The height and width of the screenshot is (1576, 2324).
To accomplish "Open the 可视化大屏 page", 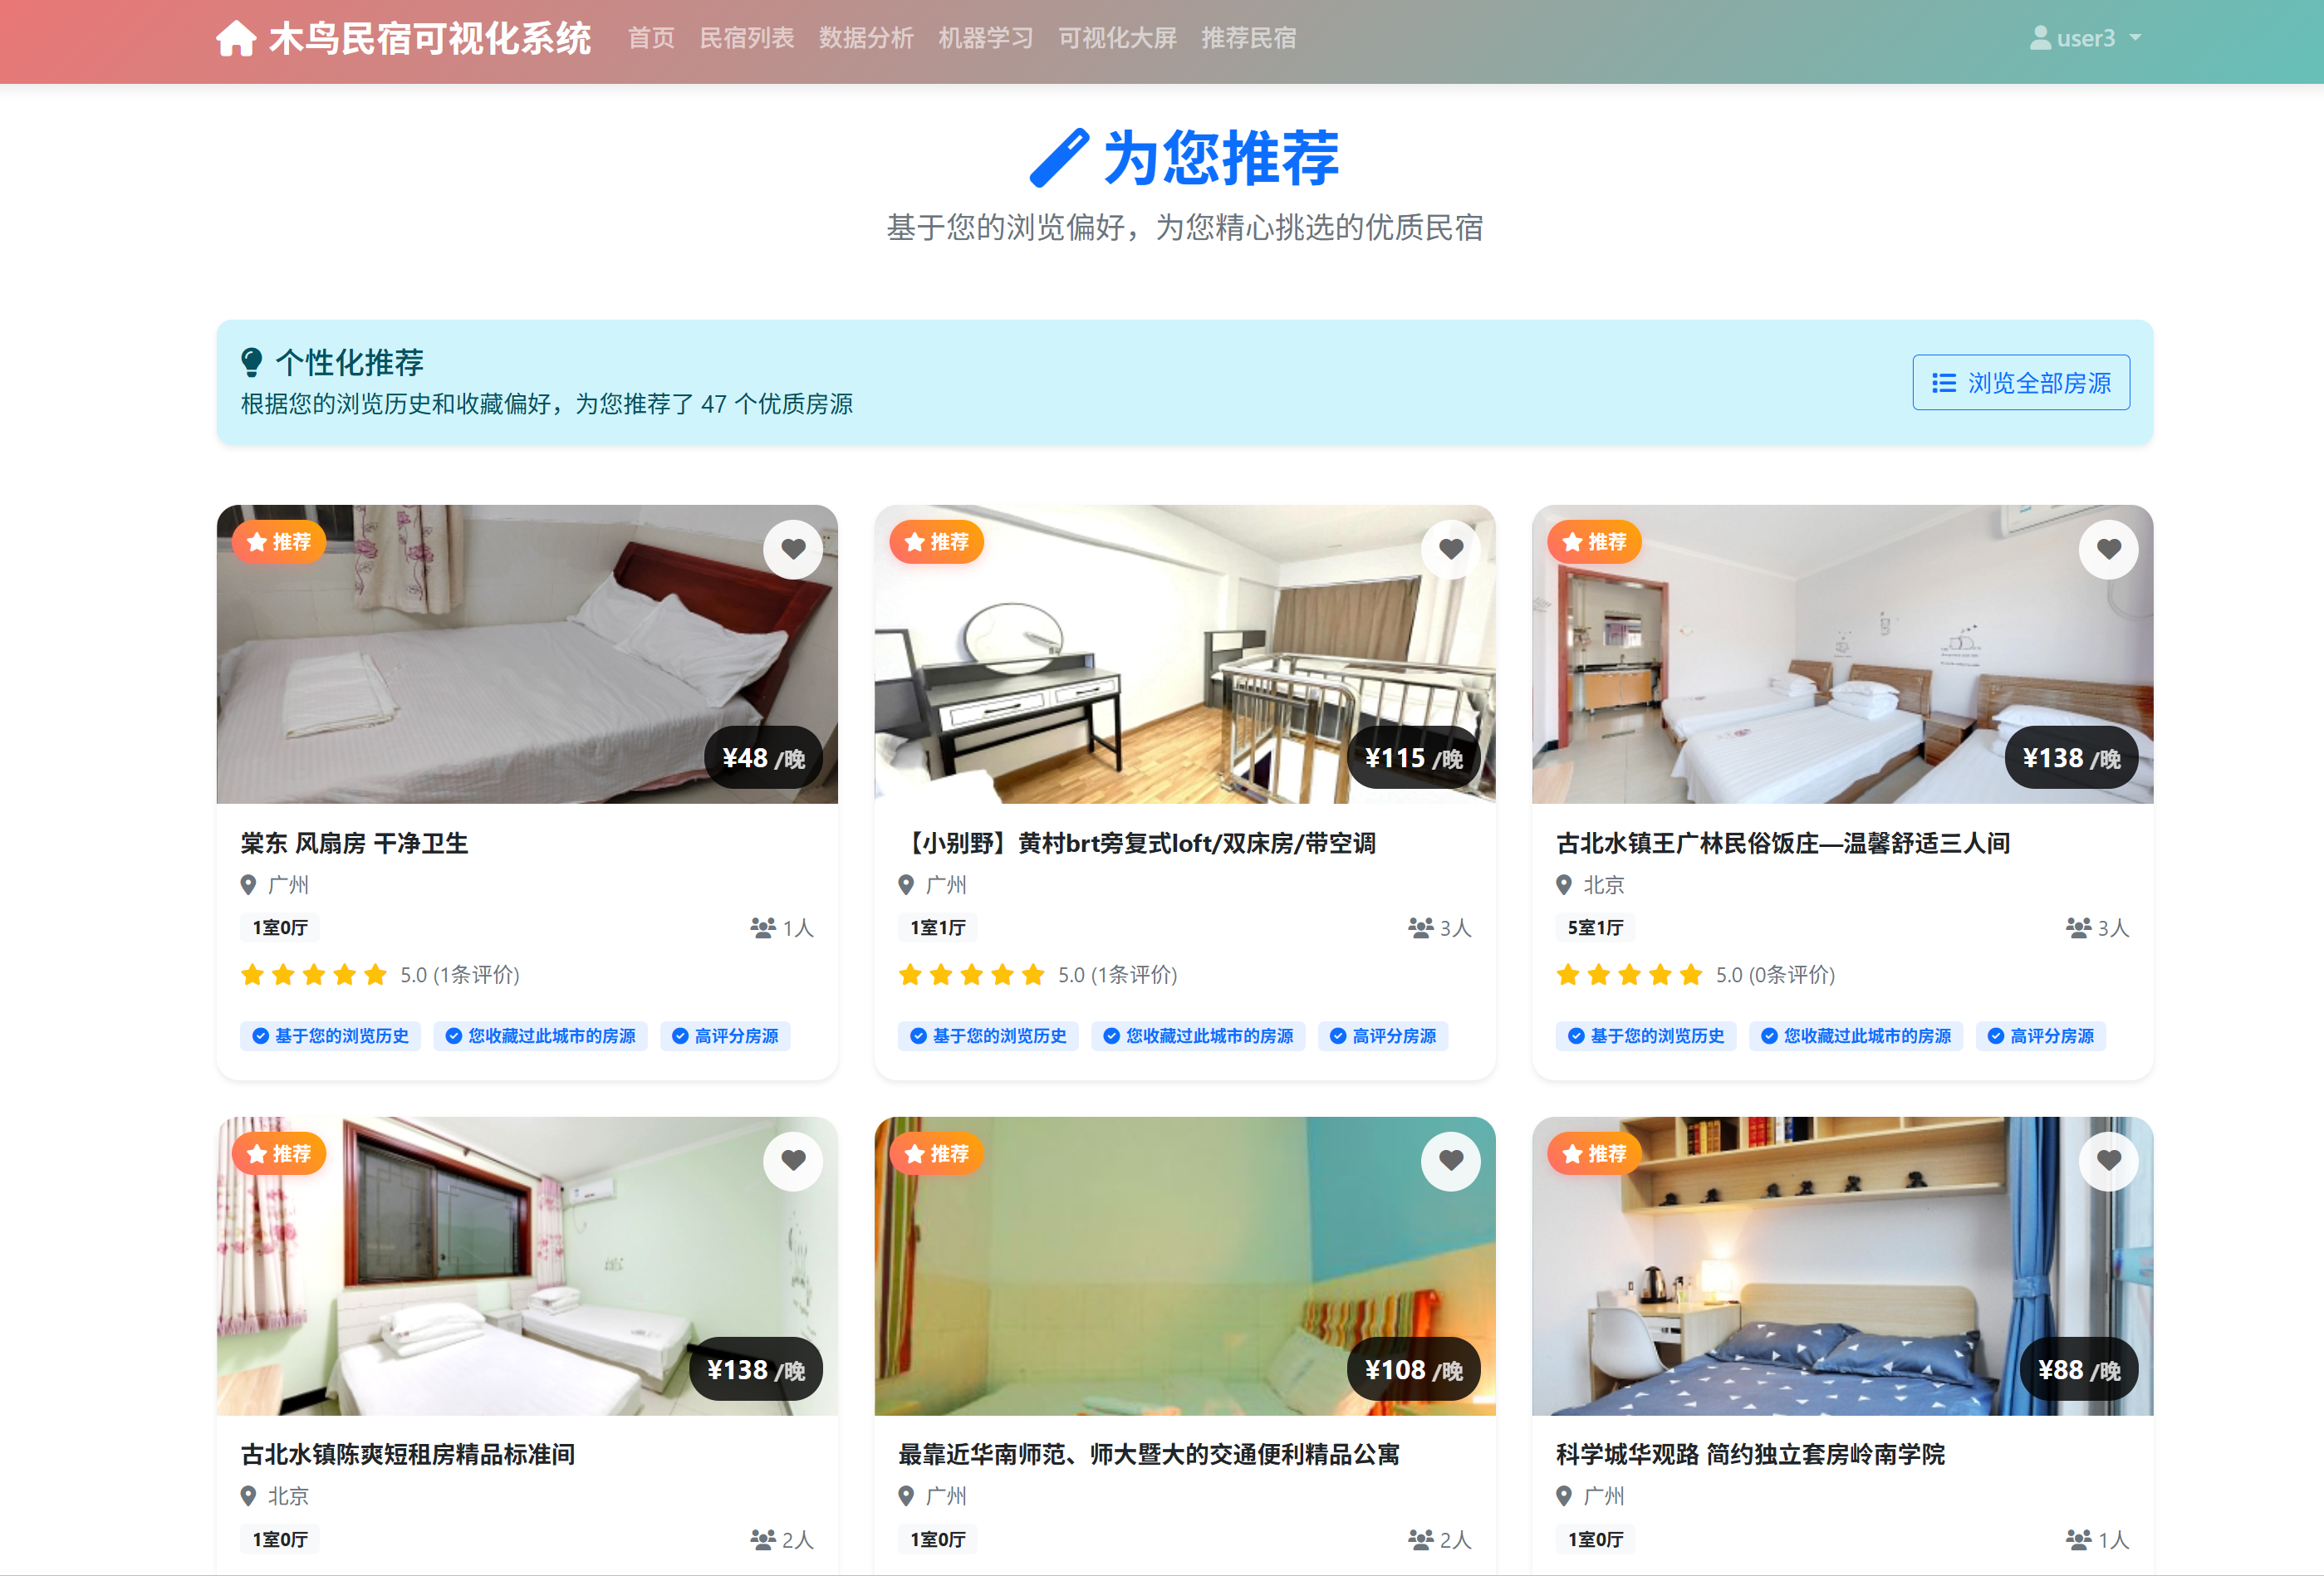I will [1117, 38].
